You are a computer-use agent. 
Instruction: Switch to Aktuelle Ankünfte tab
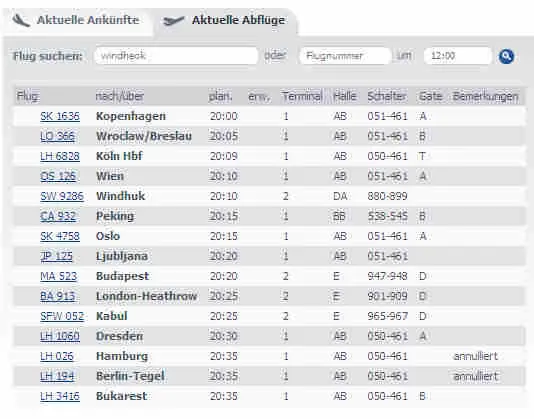point(88,20)
